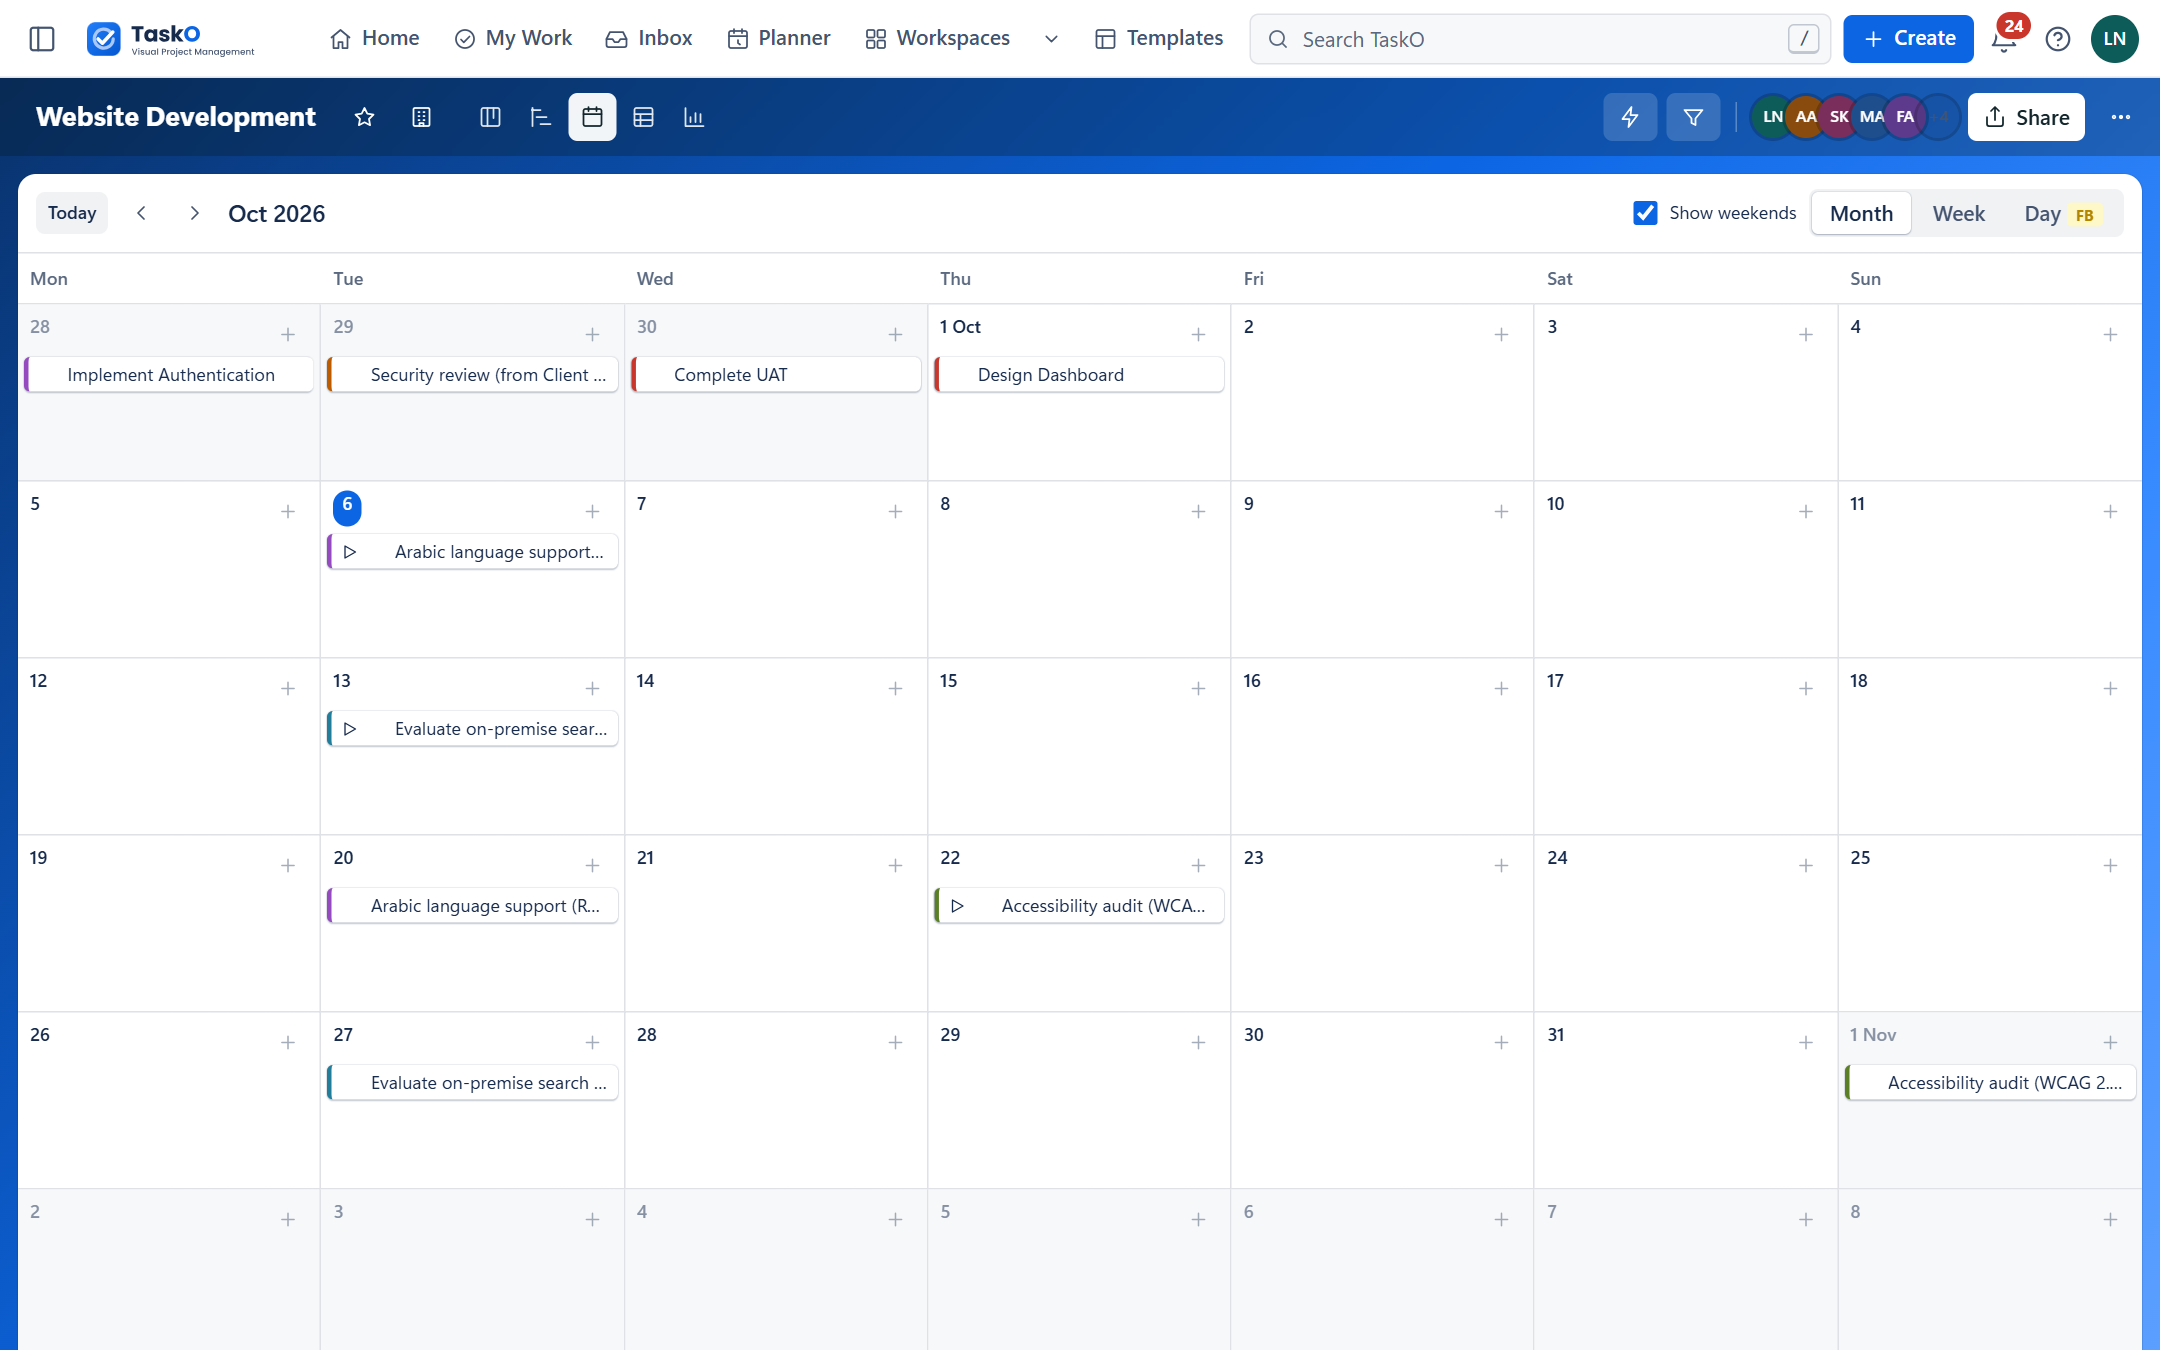
Task: Open the chart reports view icon
Action: (x=694, y=117)
